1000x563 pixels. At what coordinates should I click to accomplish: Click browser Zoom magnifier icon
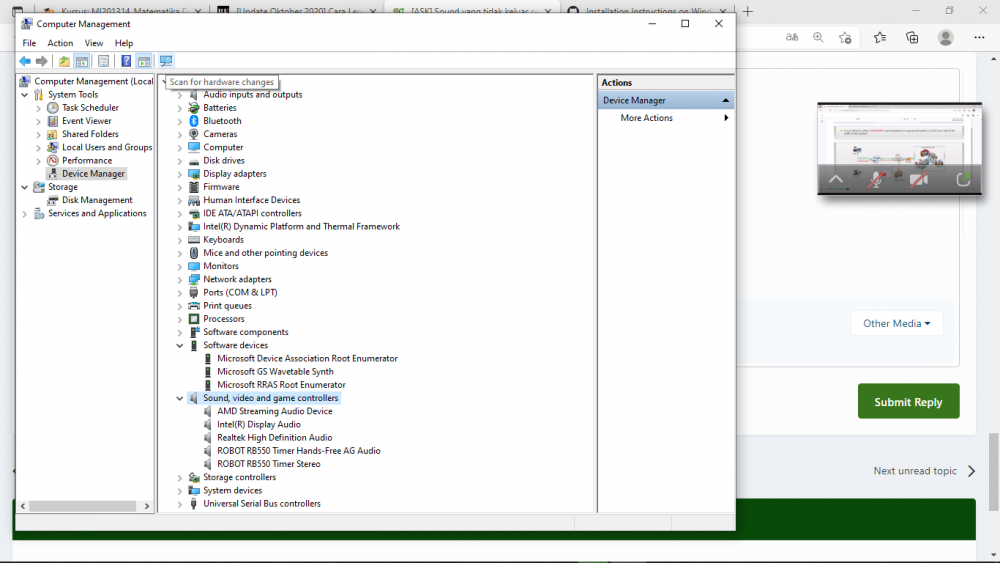818,38
